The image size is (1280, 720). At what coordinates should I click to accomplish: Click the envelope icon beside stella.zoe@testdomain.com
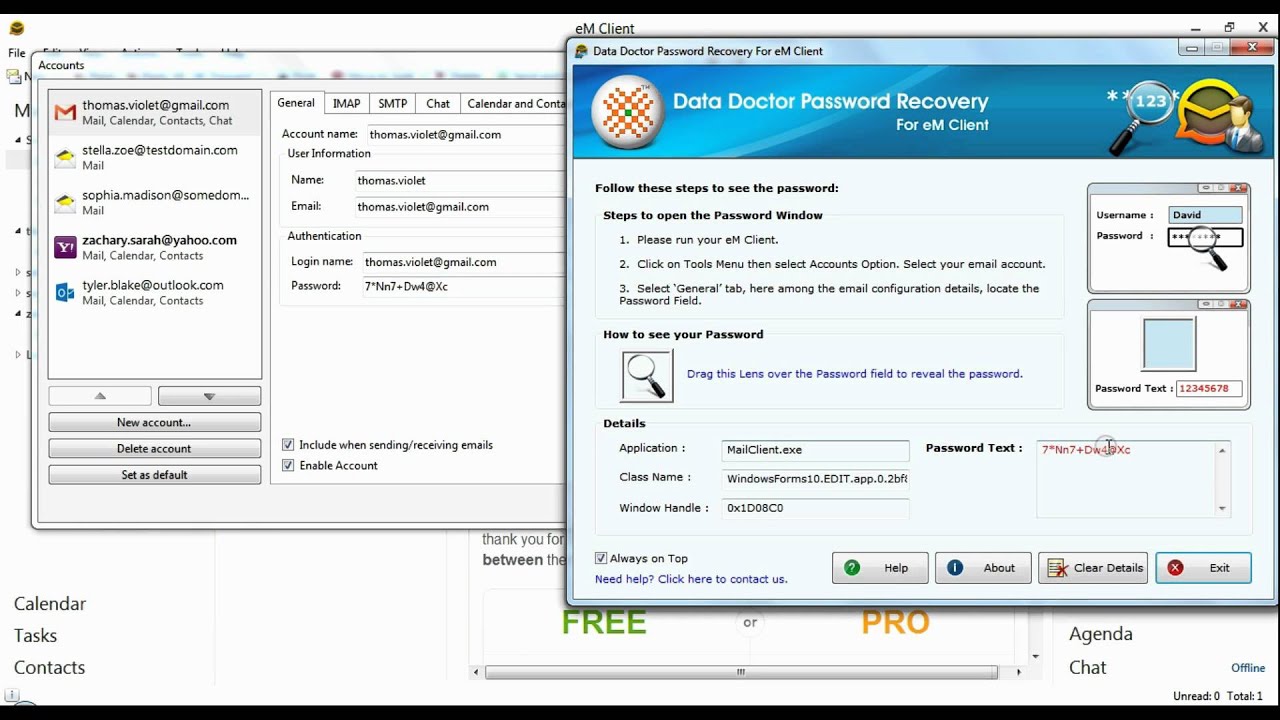coord(65,158)
